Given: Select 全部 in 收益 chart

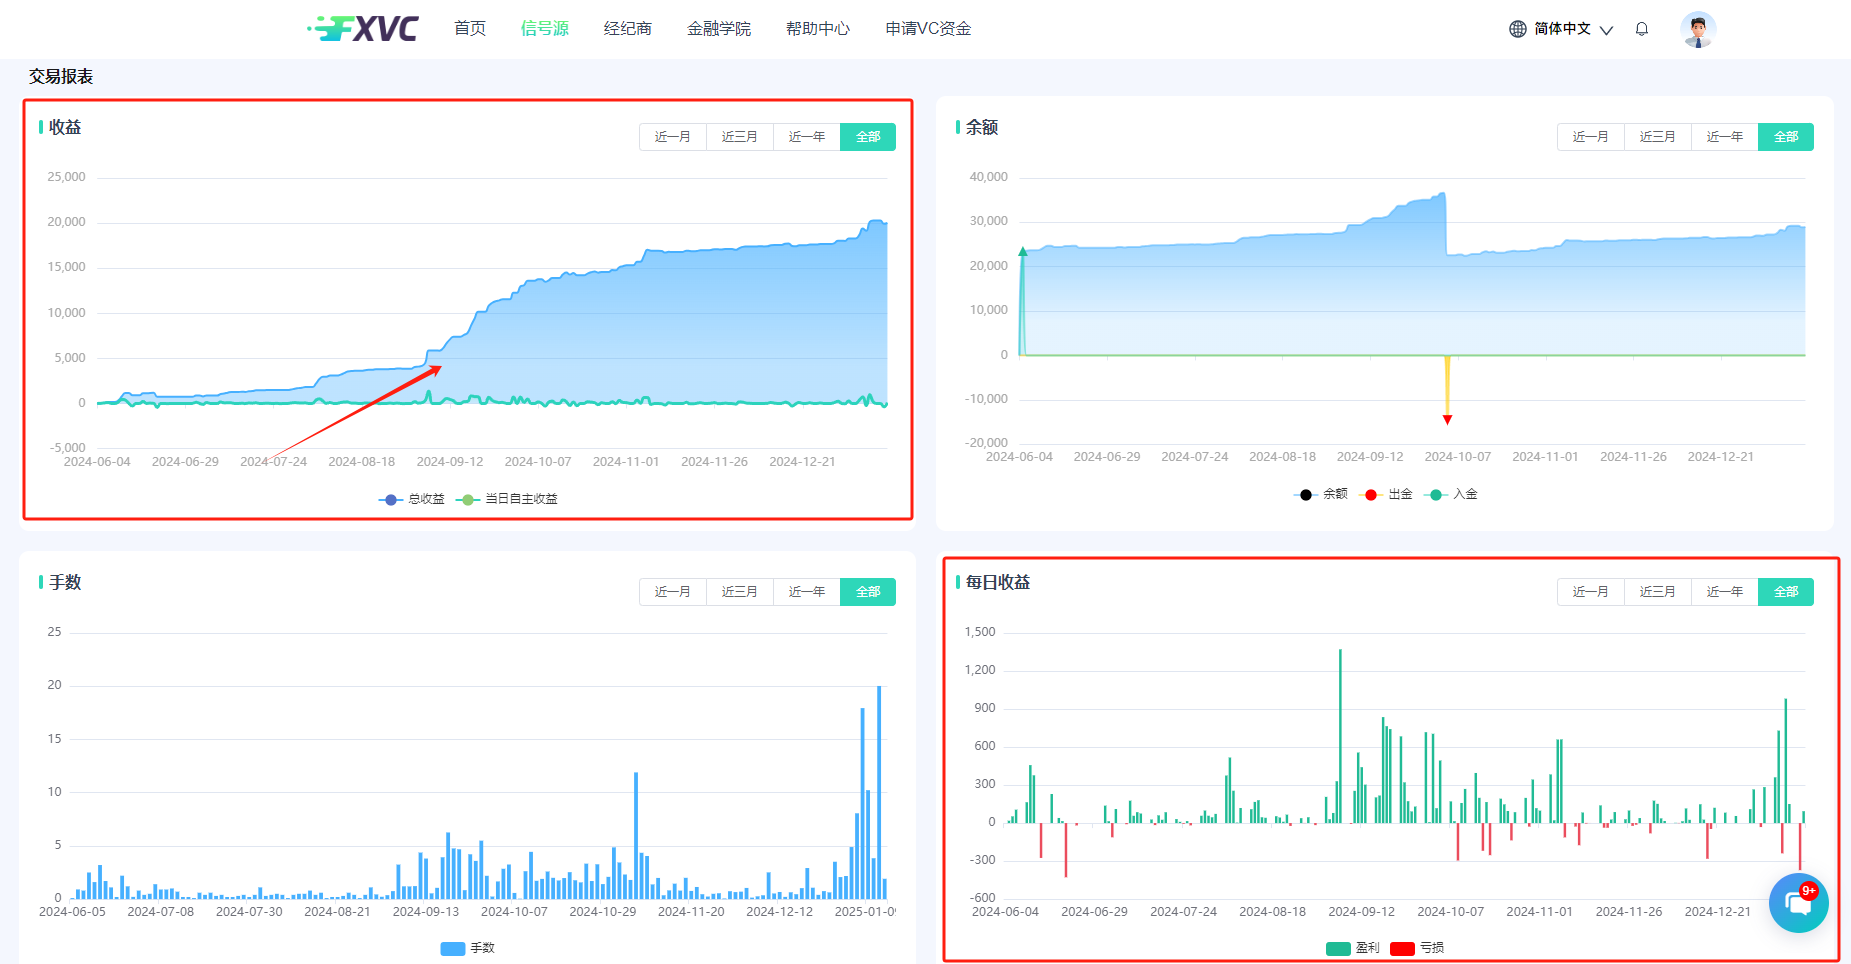Looking at the screenshot, I should click(868, 137).
